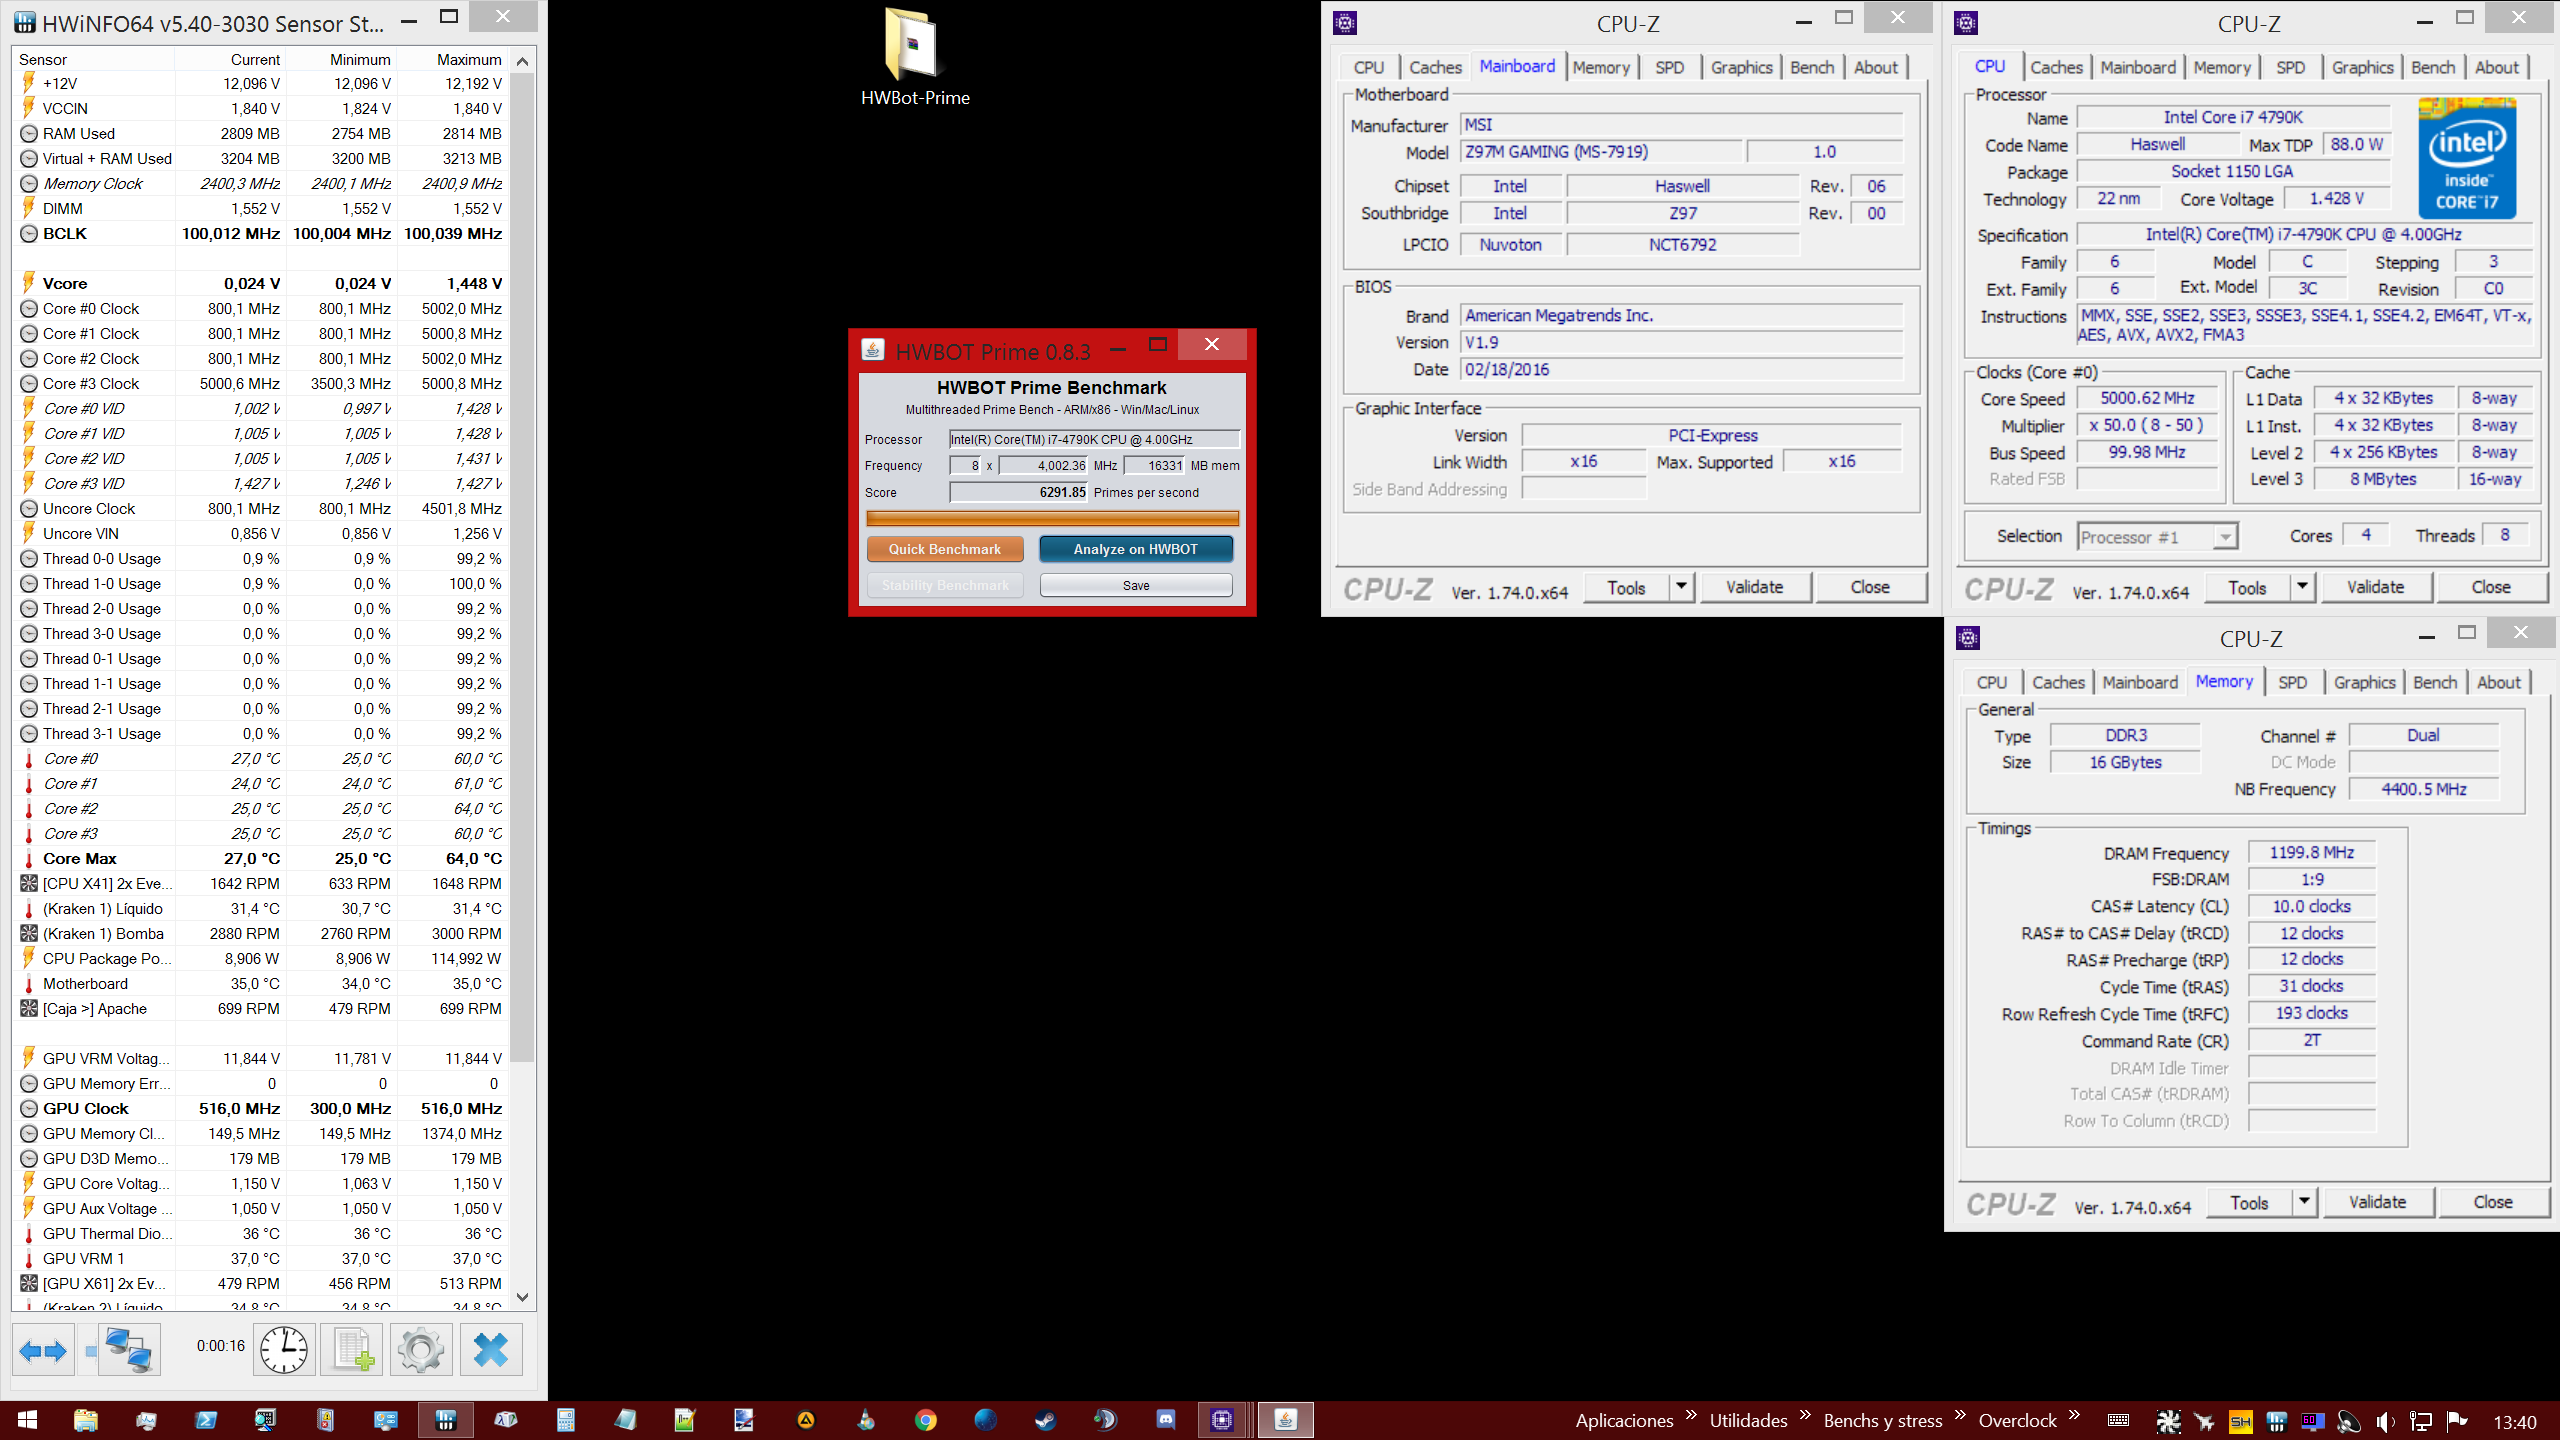Open HWiNFO network remote monitoring icon
The image size is (2560, 1440).
pos(127,1351)
